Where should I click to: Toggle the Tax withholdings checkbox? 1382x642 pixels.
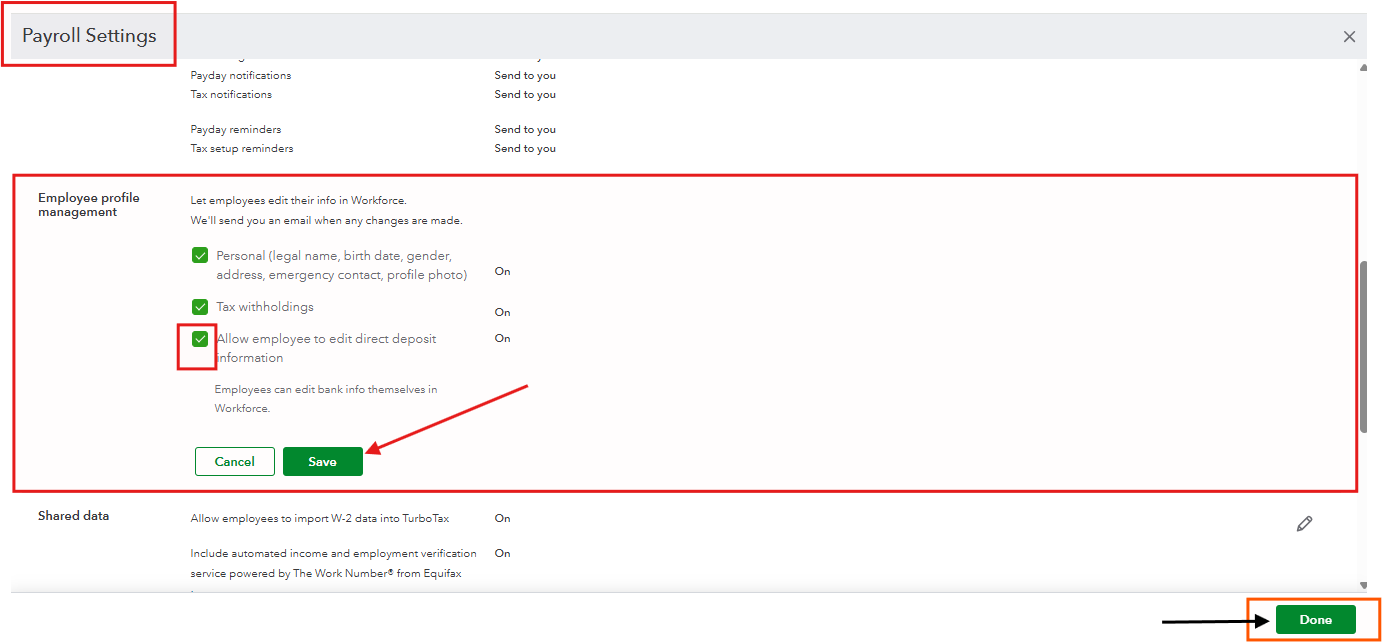[200, 307]
